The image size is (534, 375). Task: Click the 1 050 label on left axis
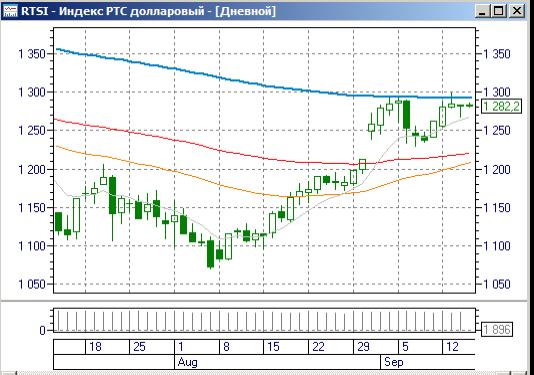[x=32, y=284]
